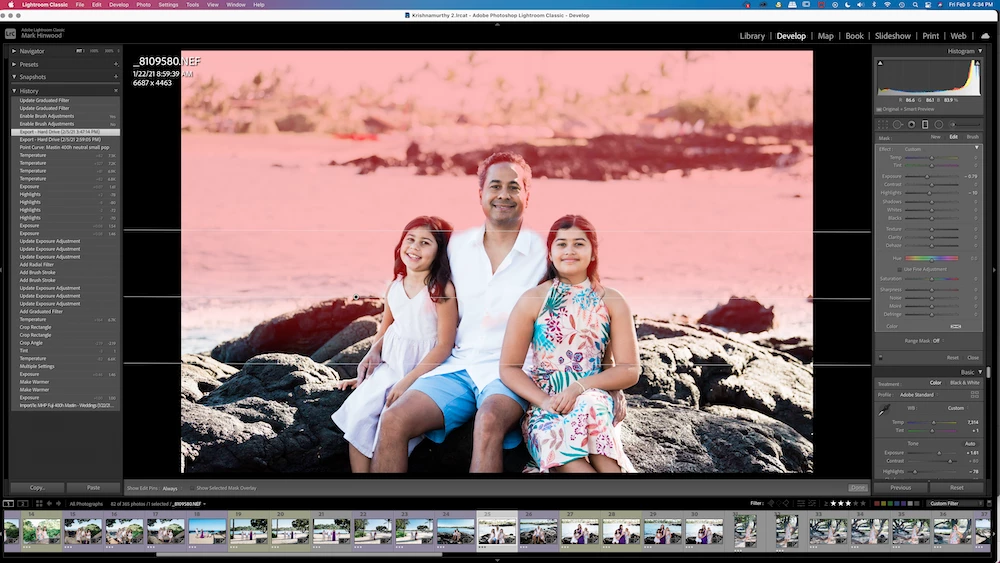Open the Range Mask Off dropdown
1000x563 pixels.
(x=937, y=341)
